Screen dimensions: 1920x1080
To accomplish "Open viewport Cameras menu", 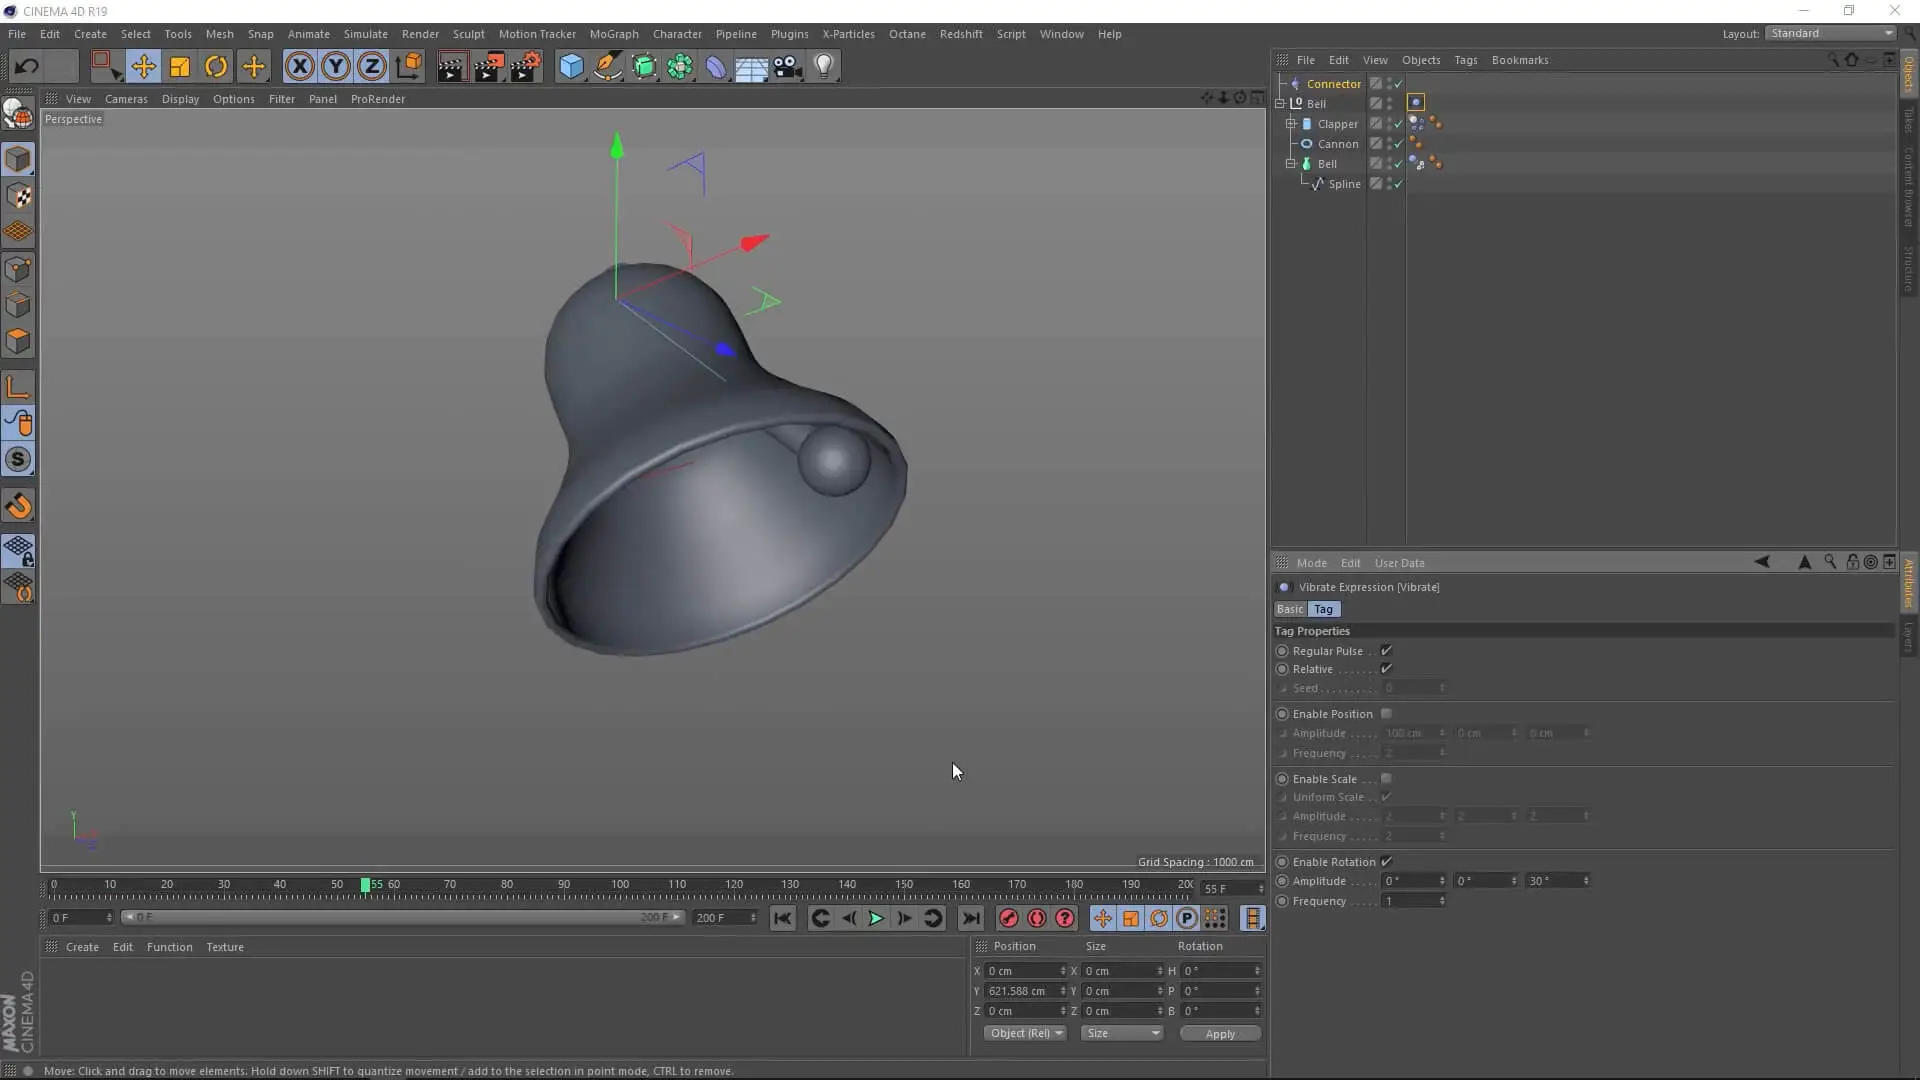I will coord(126,99).
